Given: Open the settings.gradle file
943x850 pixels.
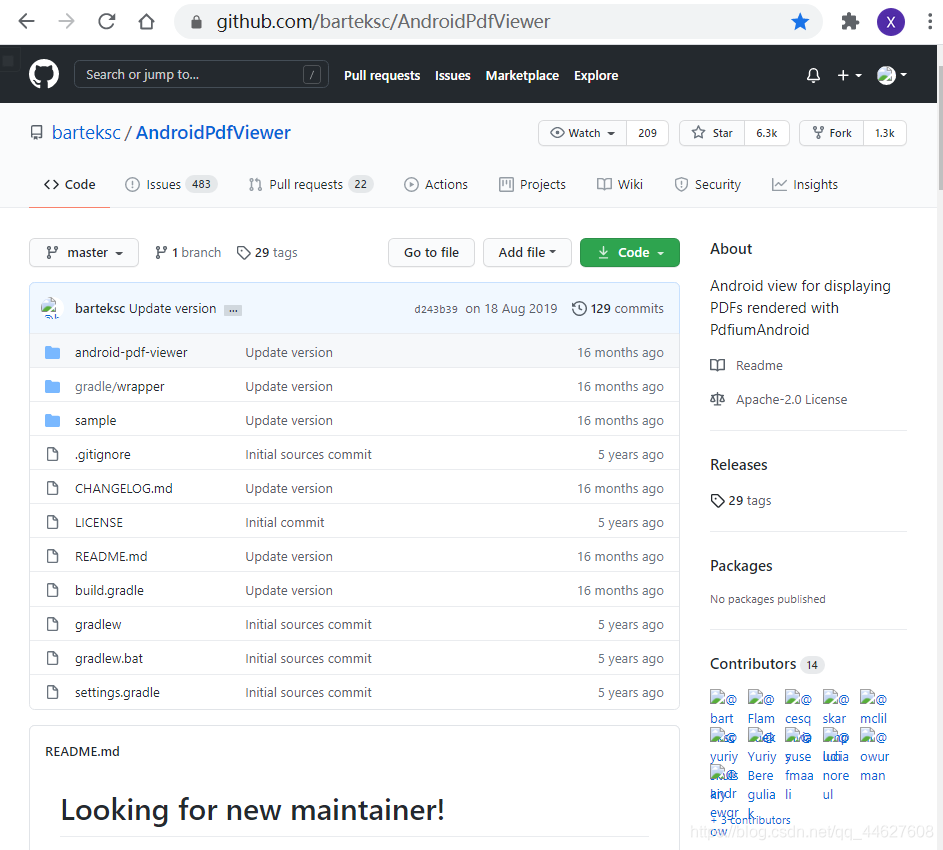Looking at the screenshot, I should coord(117,692).
